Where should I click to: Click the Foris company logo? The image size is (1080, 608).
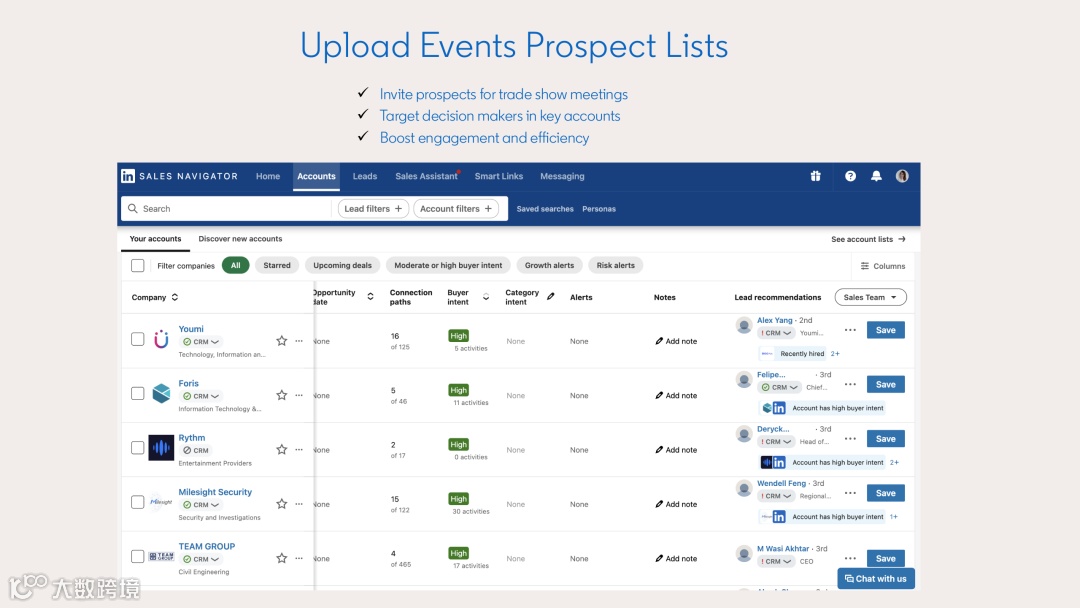click(161, 393)
